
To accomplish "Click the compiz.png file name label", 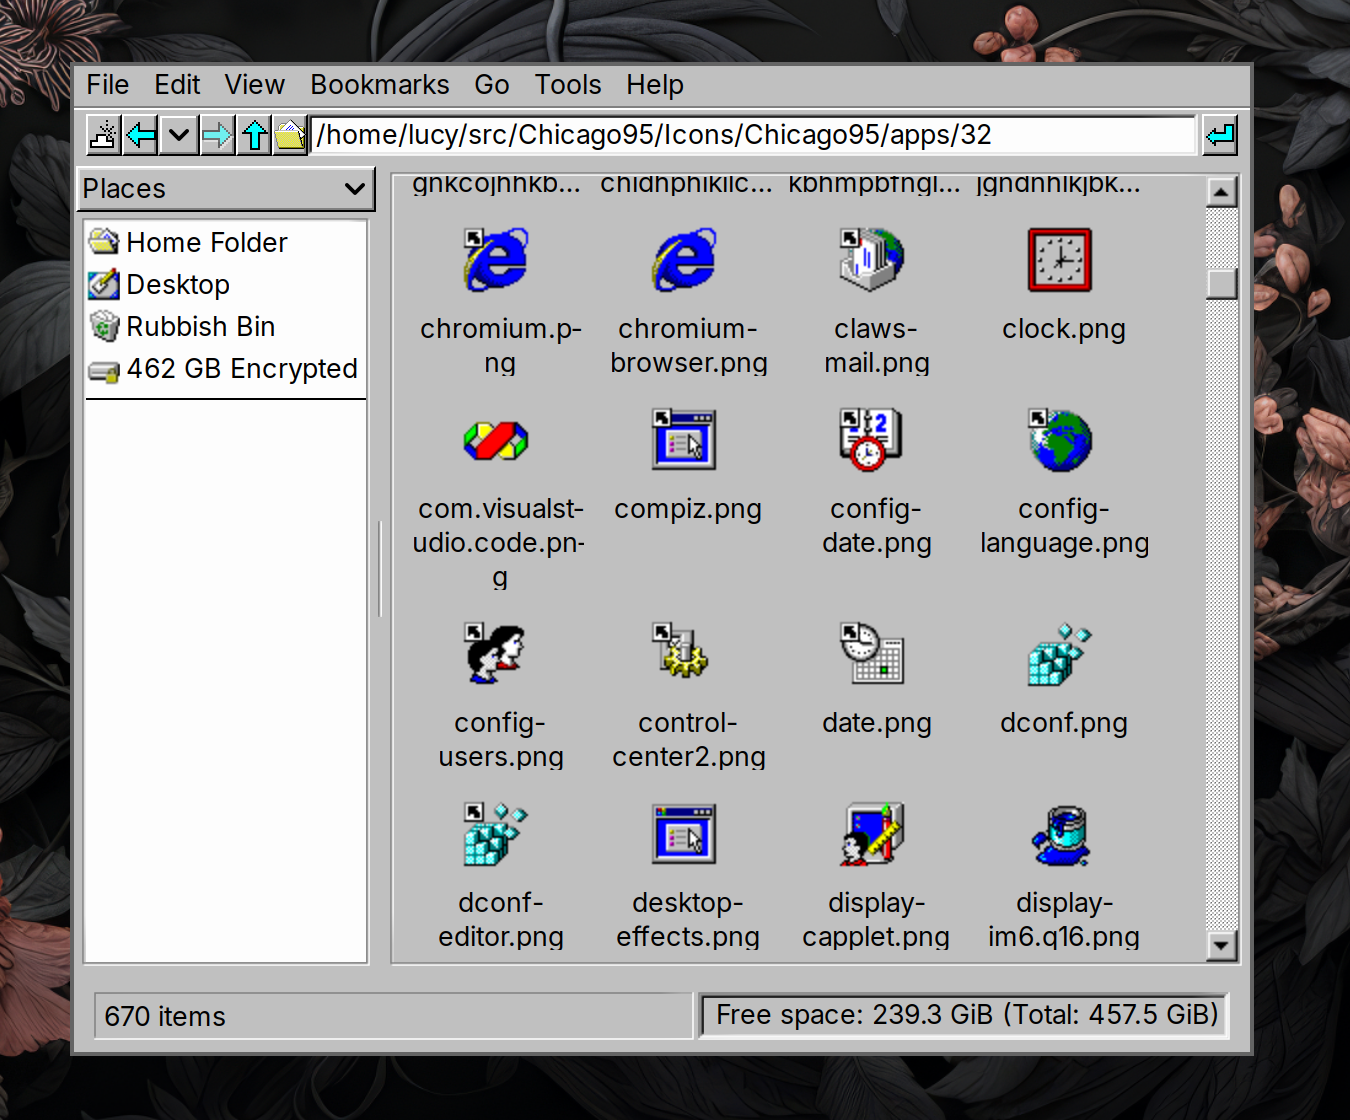I will coord(688,509).
